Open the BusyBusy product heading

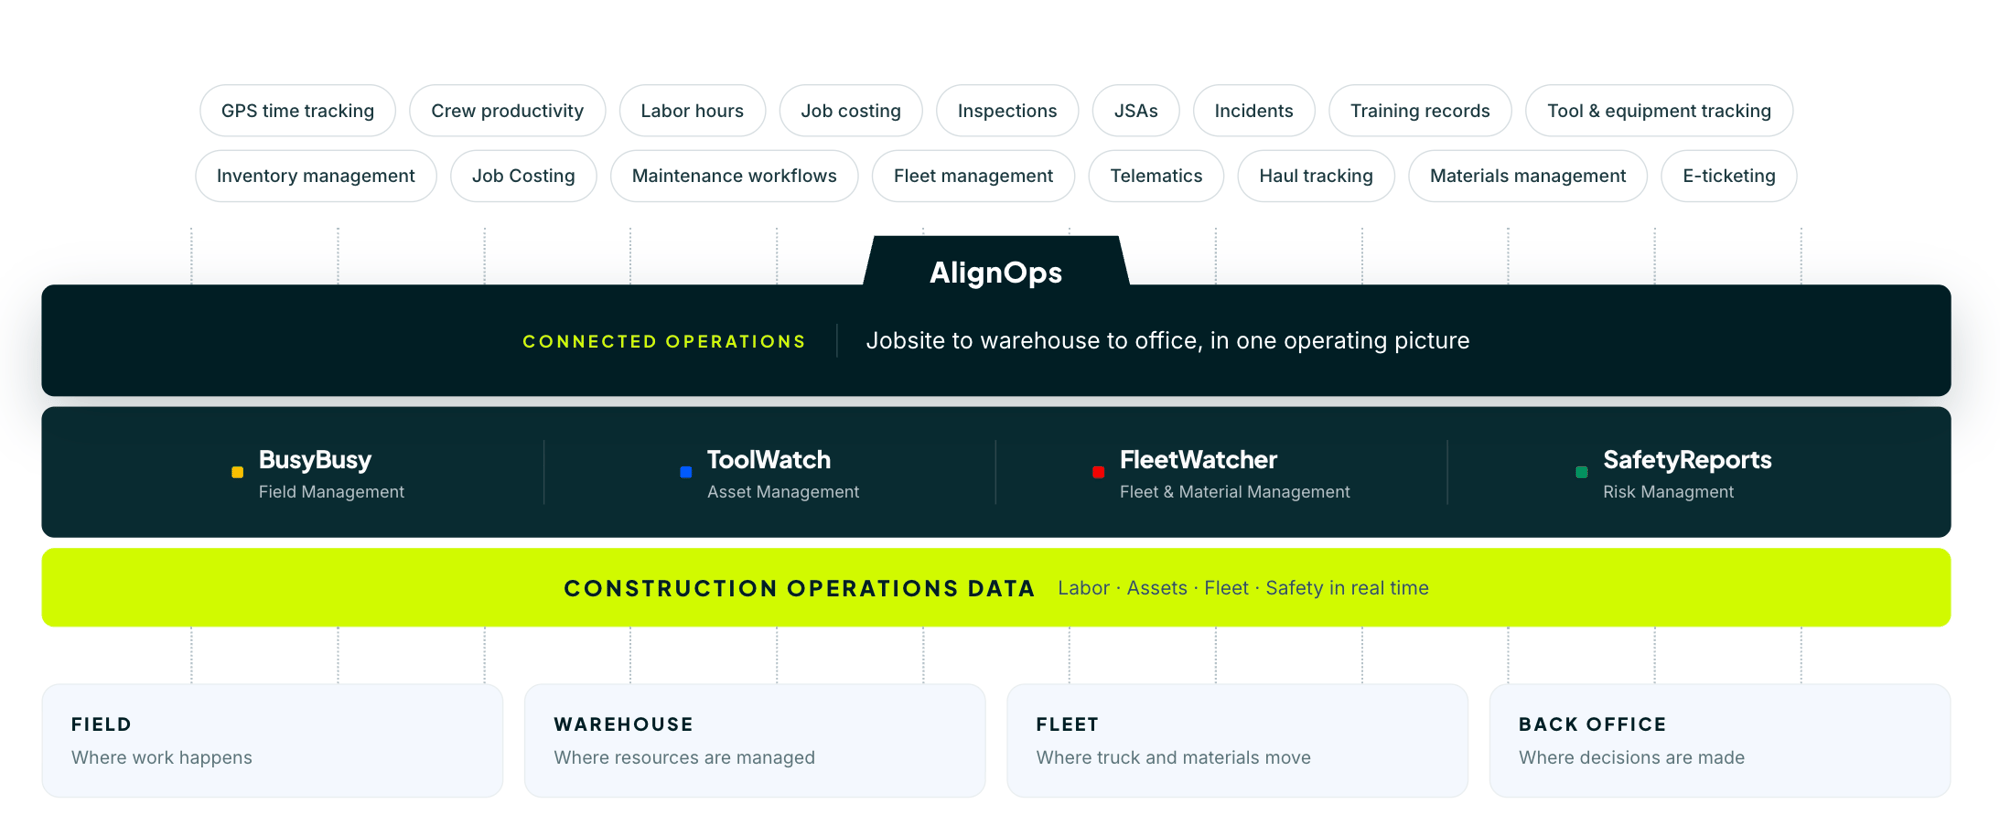coord(315,460)
